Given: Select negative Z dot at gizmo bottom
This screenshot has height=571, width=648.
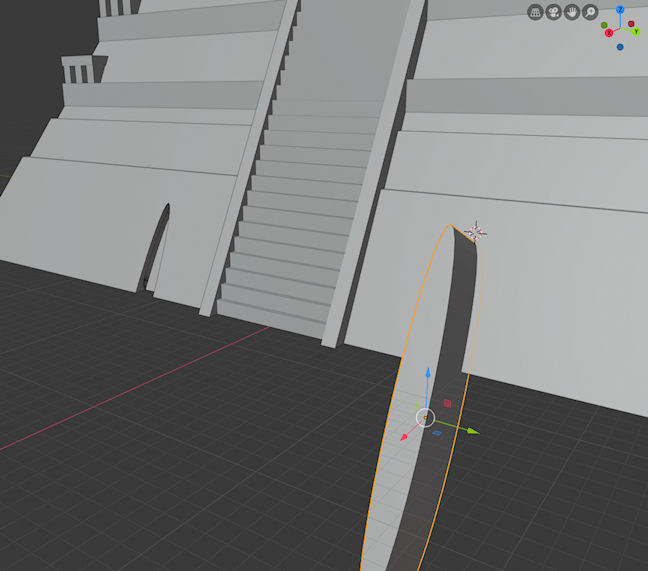Looking at the screenshot, I should 620,46.
